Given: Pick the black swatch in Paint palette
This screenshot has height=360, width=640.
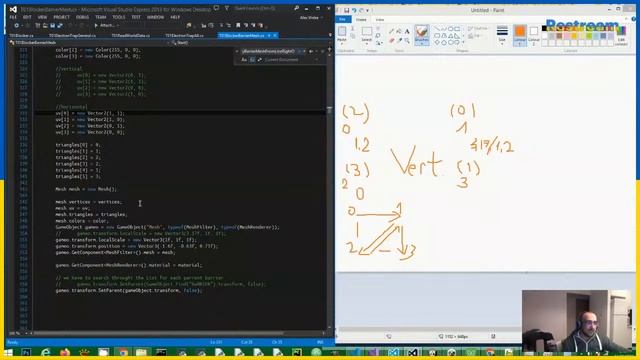Looking at the screenshot, I should point(544,29).
